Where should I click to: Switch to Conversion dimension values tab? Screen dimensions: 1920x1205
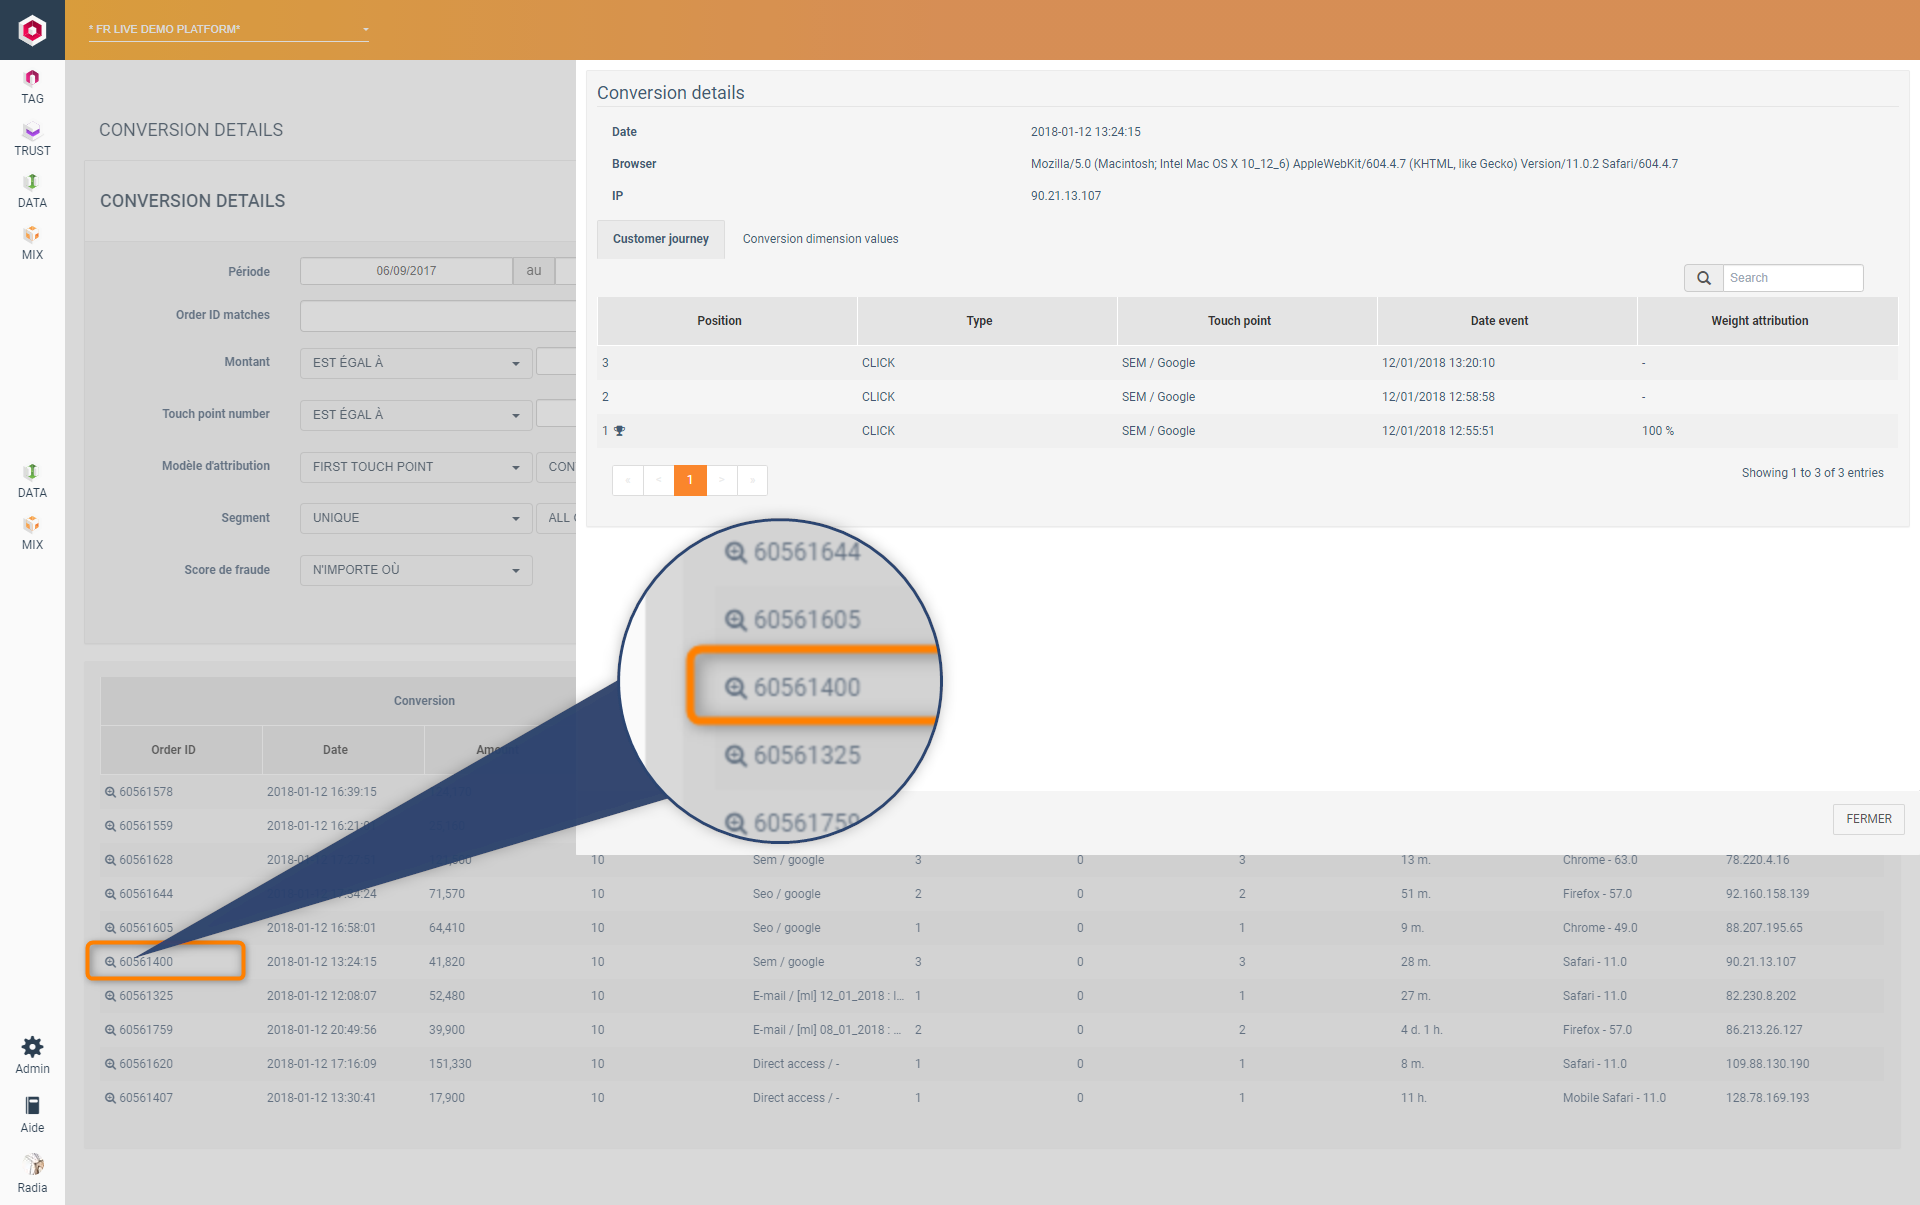click(820, 239)
